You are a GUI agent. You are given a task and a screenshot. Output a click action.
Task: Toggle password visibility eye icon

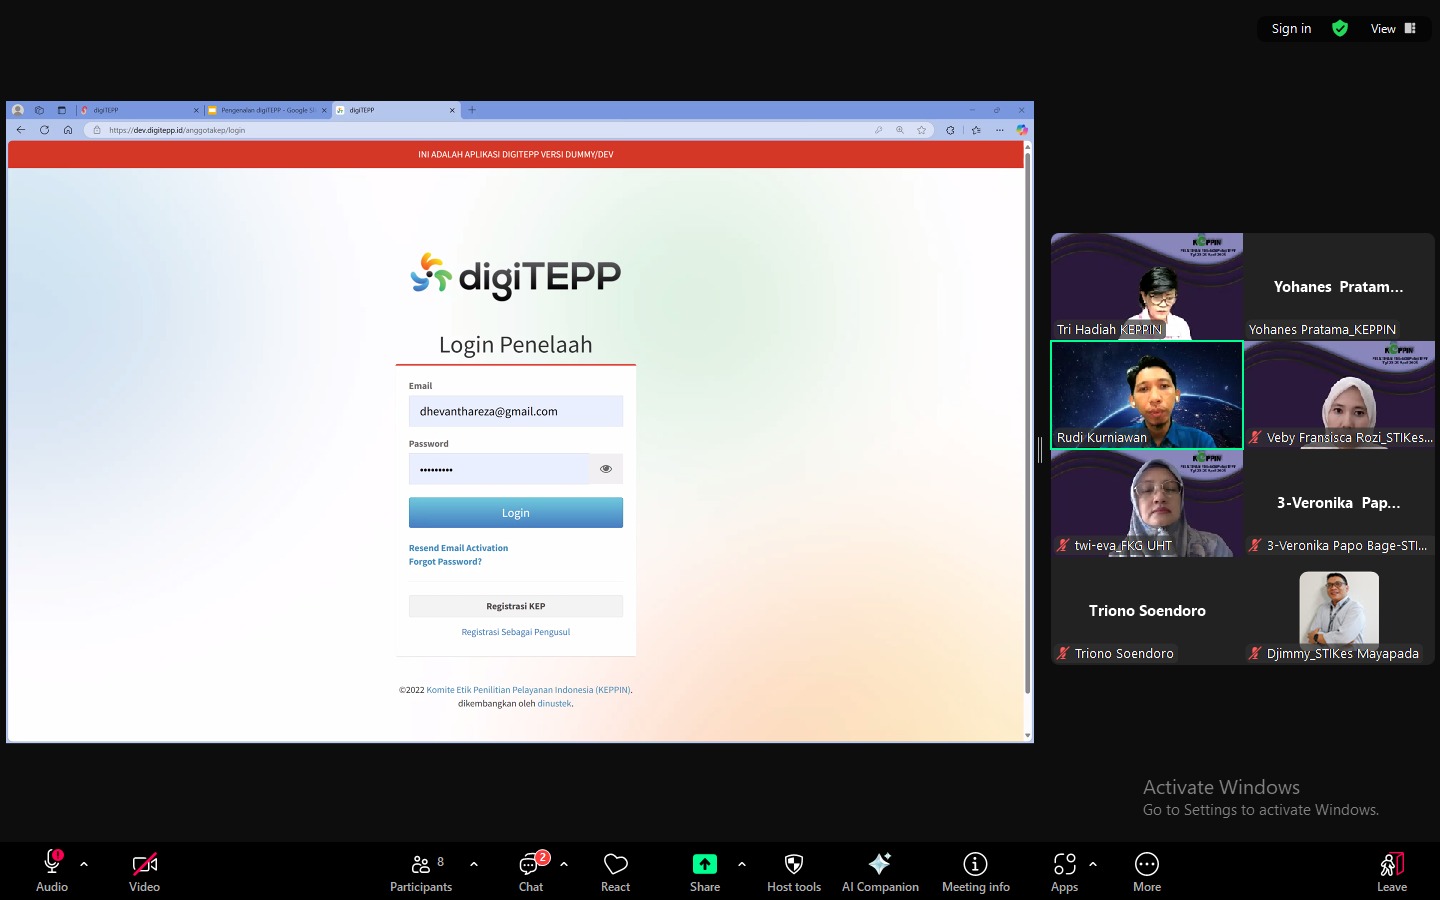(606, 469)
